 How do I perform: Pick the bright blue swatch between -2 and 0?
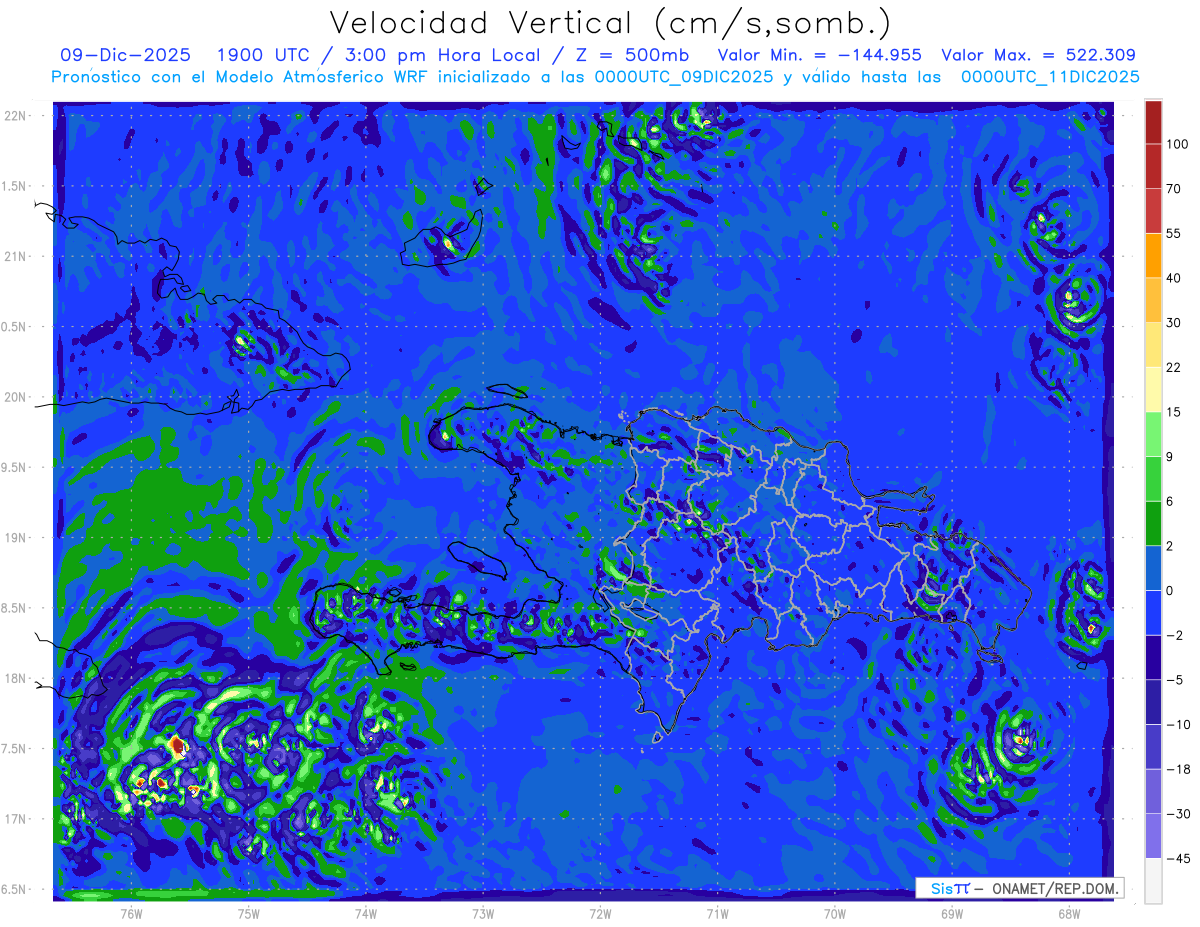tap(1153, 612)
